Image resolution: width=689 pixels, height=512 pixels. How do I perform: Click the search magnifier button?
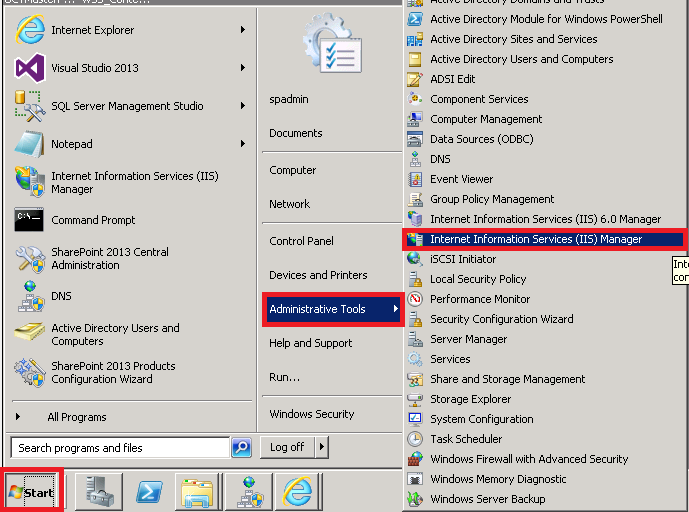coord(241,447)
